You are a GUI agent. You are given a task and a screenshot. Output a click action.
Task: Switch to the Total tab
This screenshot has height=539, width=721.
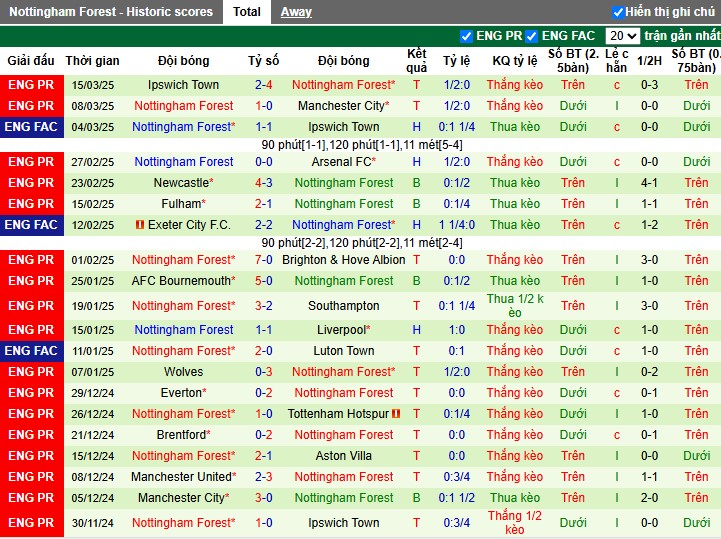tap(246, 12)
